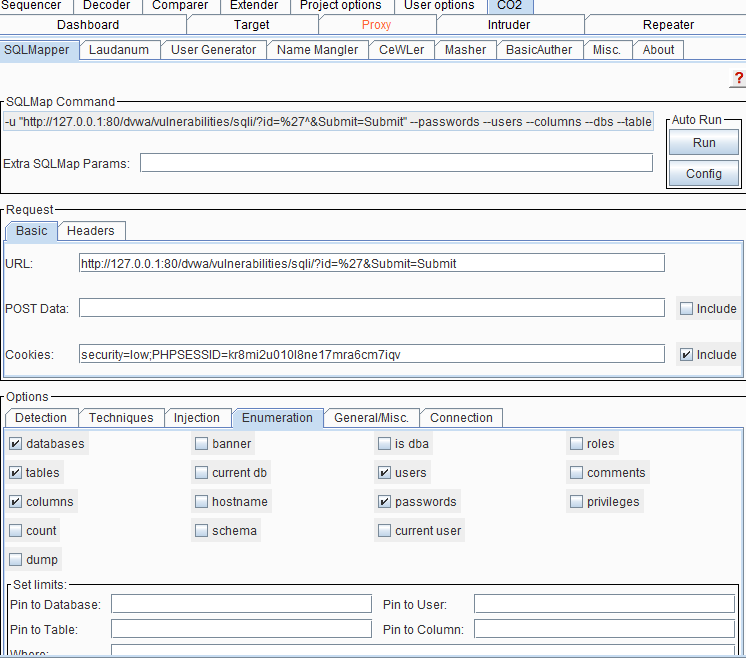Open the Target tab
The width and height of the screenshot is (746, 658).
click(x=252, y=25)
